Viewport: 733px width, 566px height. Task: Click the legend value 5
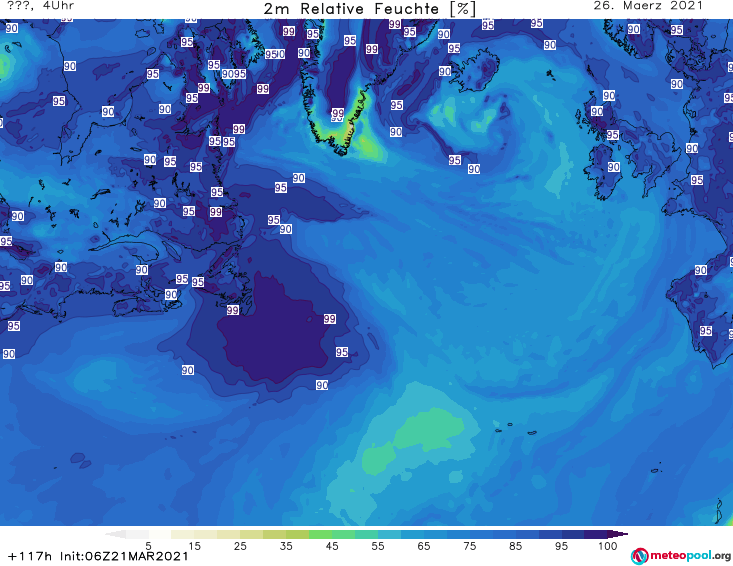148,546
